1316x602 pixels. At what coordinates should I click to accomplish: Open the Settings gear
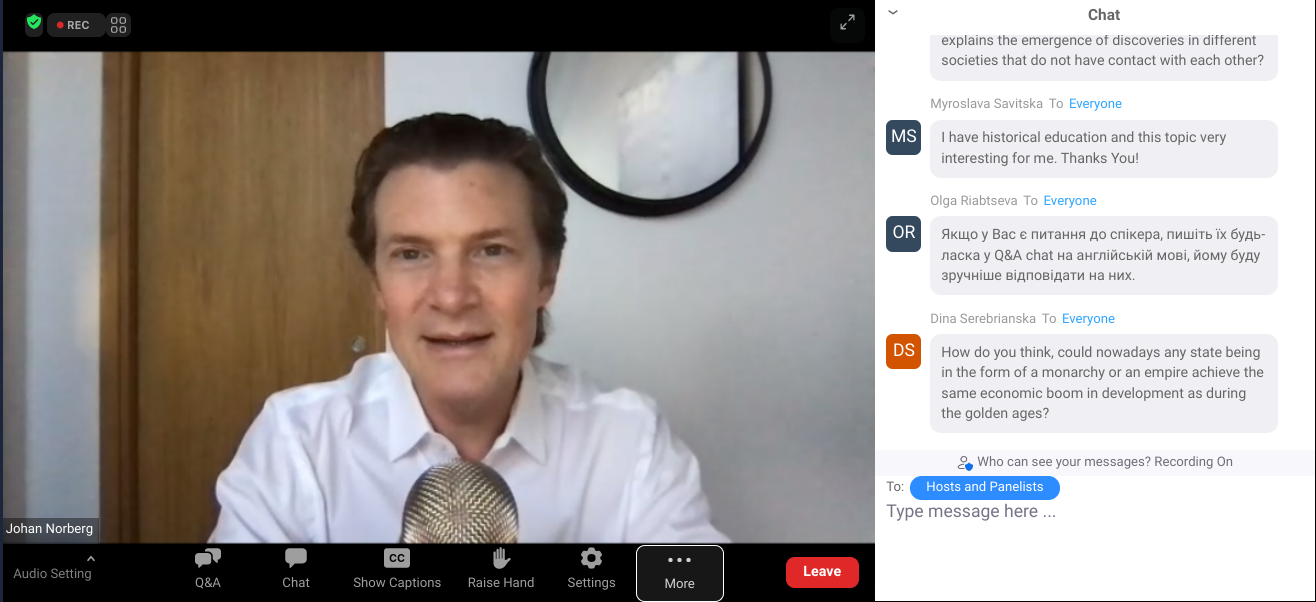coord(591,569)
